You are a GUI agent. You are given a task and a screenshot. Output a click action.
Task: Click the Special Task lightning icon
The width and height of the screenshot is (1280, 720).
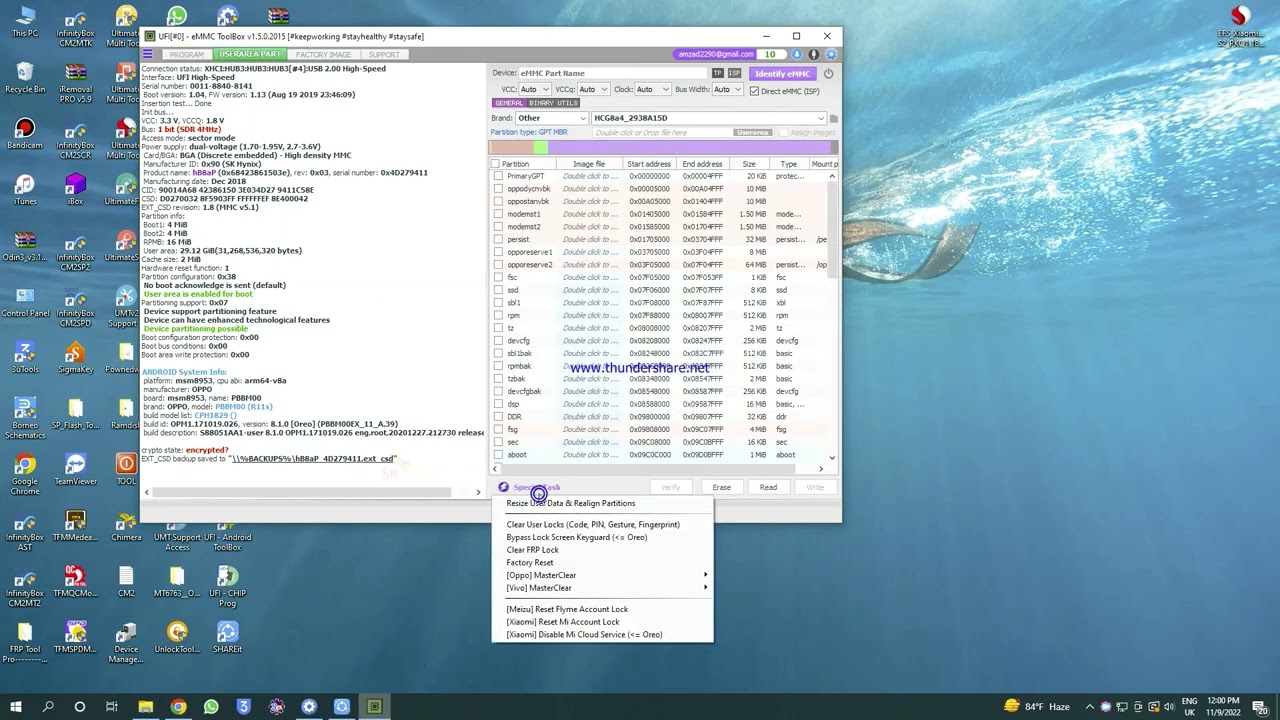503,487
